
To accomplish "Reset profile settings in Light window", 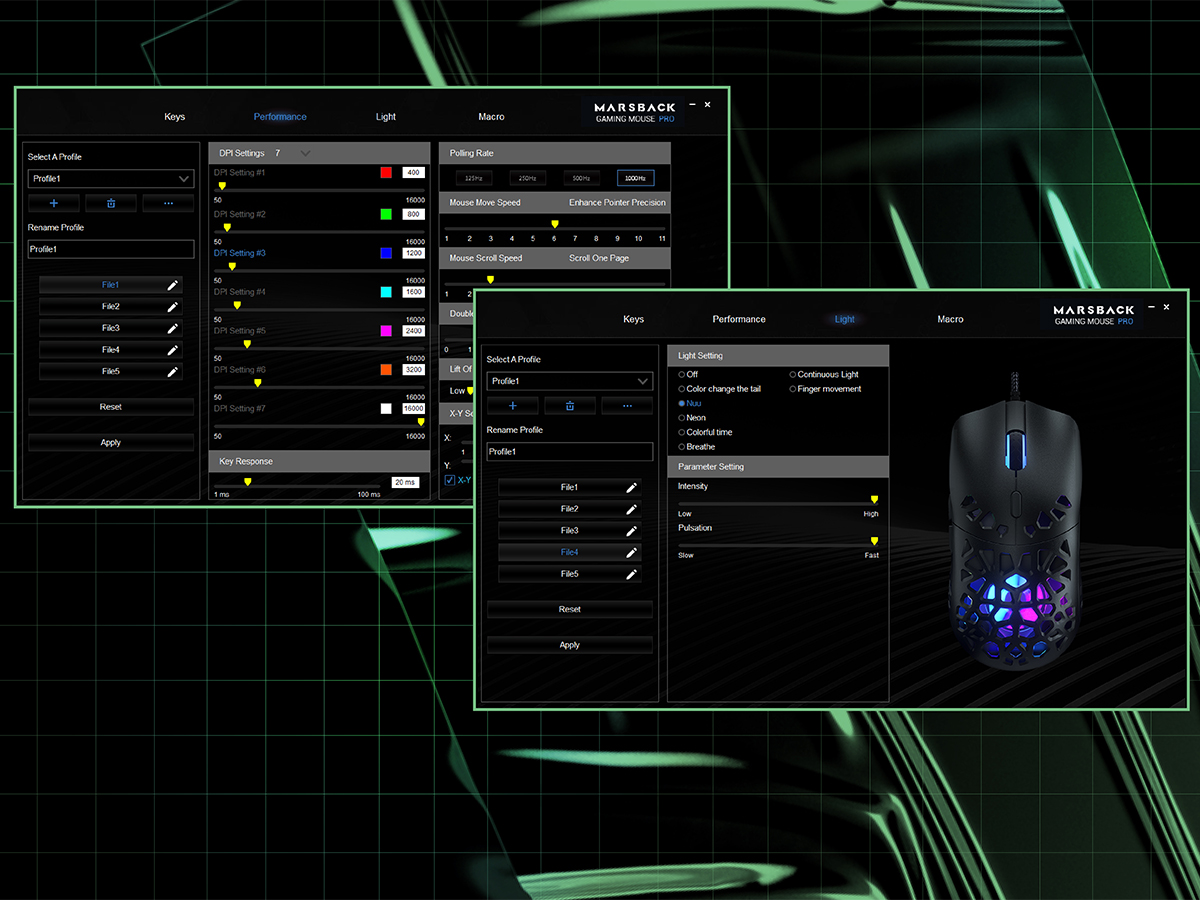I will (x=569, y=609).
